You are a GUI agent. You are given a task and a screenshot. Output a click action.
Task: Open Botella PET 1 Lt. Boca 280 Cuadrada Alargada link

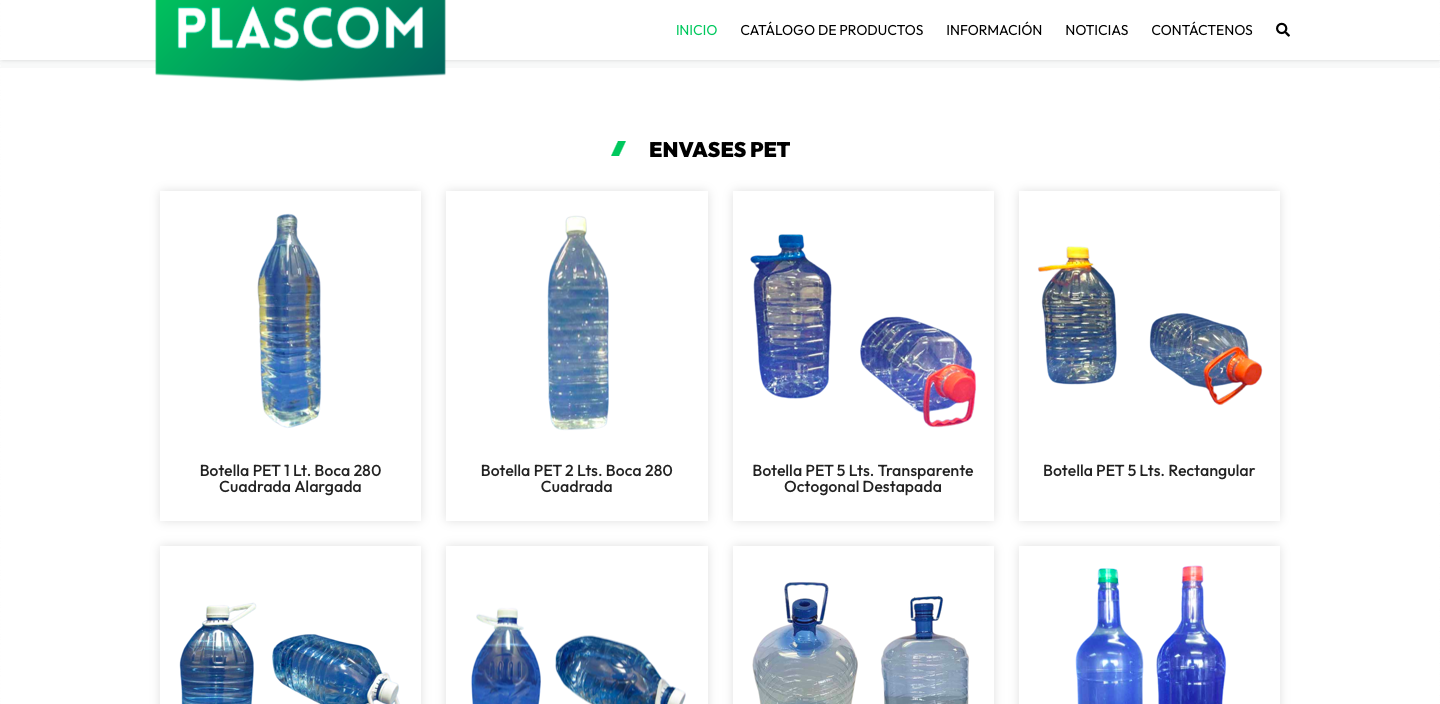point(290,478)
